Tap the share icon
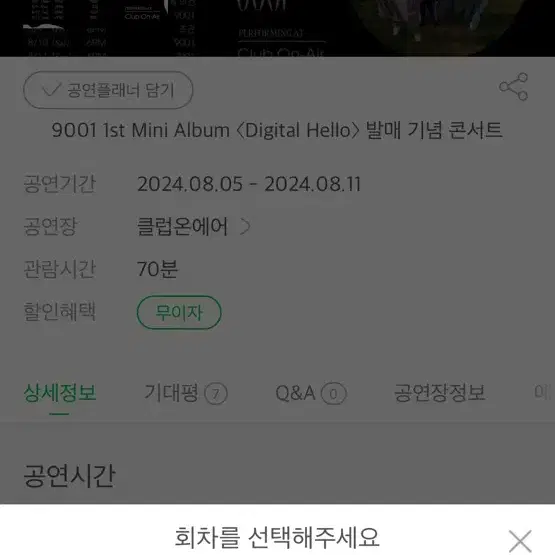The height and width of the screenshot is (555, 555). tap(514, 87)
